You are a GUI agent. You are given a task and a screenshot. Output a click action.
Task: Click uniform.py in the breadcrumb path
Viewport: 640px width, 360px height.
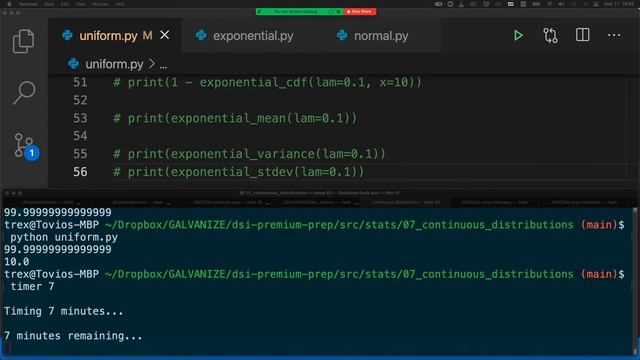click(114, 64)
